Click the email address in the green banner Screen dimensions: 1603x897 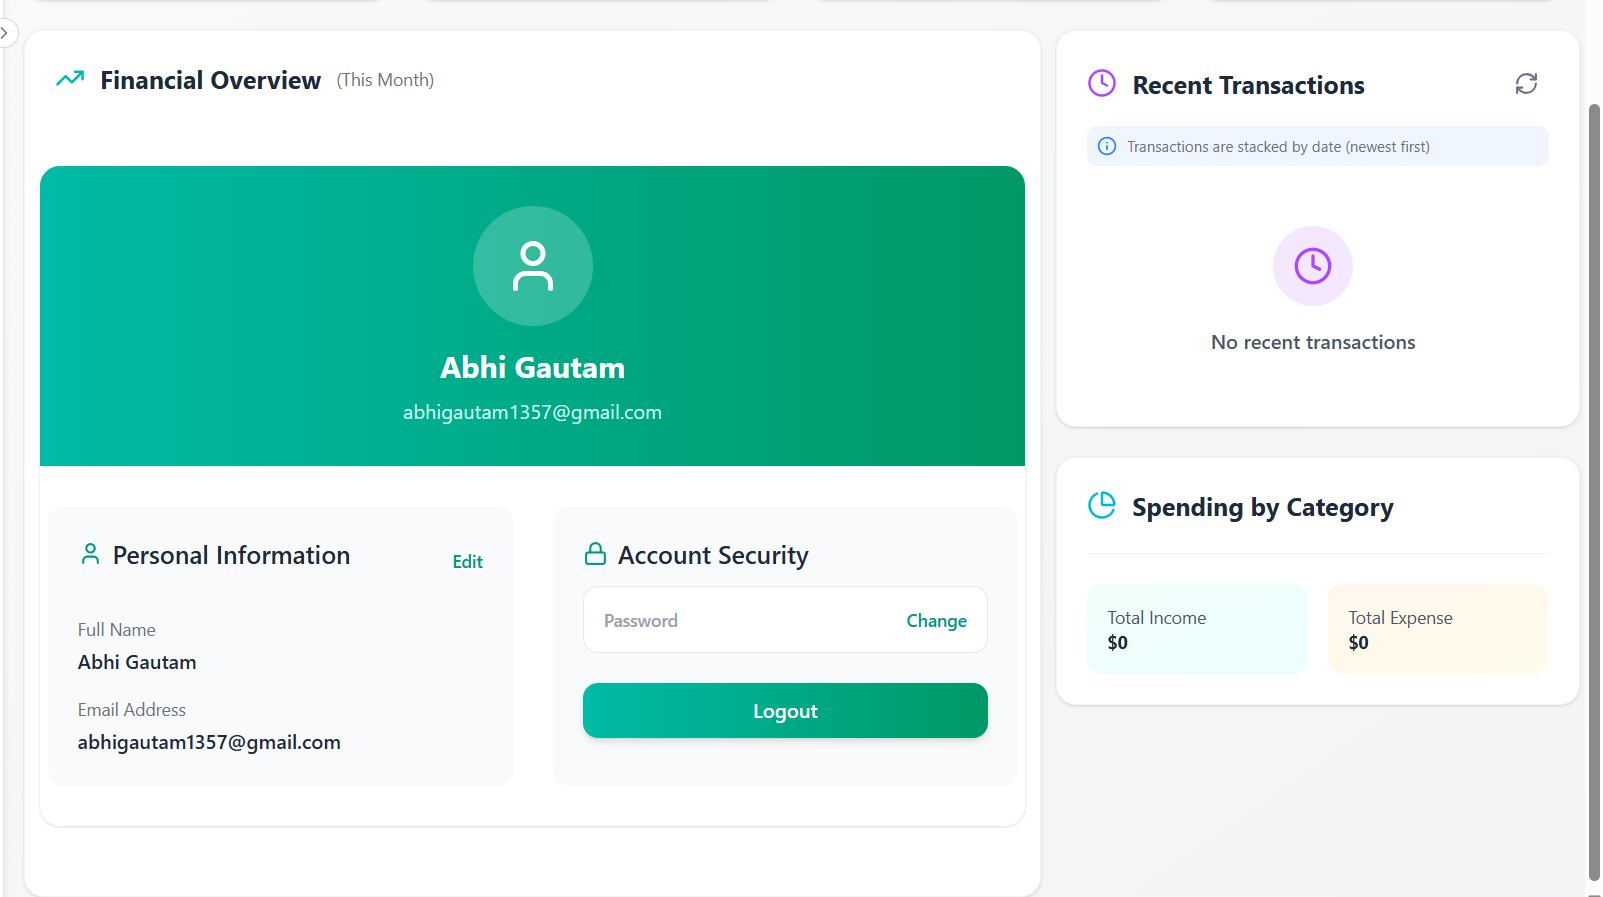click(x=532, y=412)
